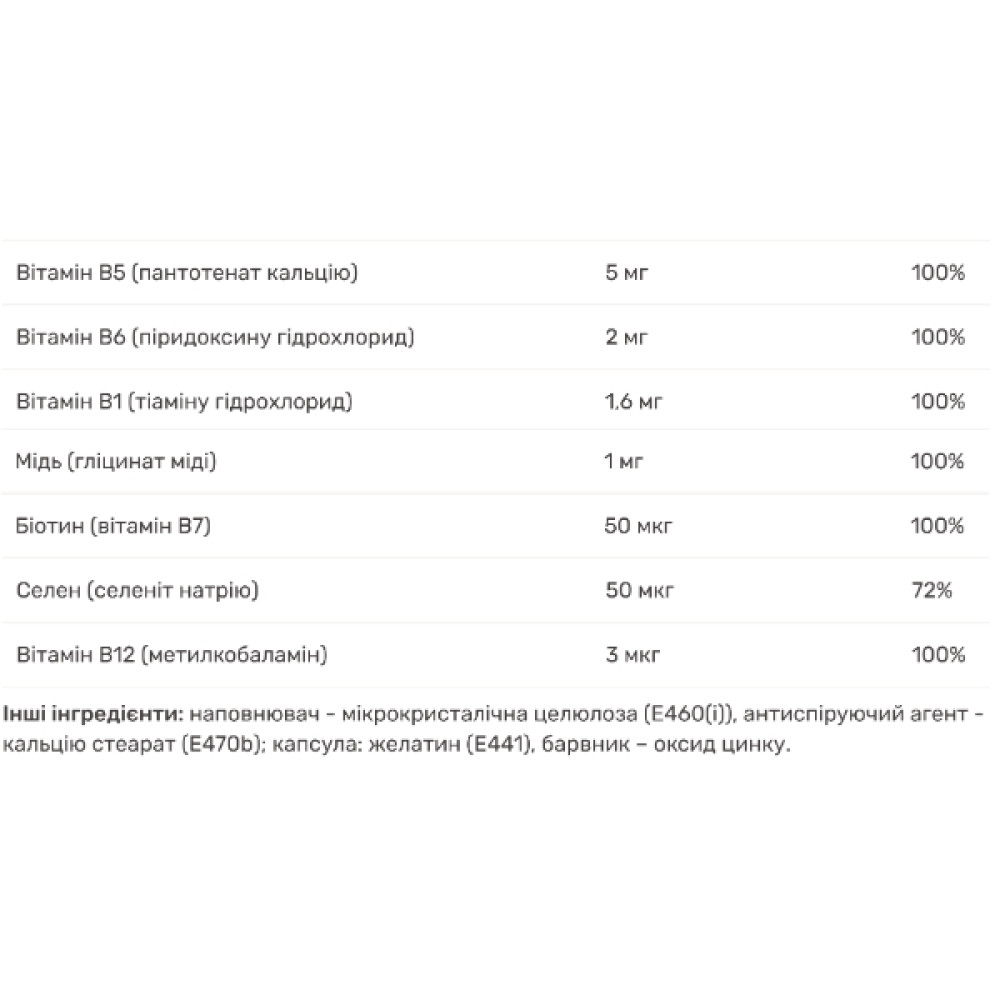1000x1000 pixels.
Task: Click the Вітамін B5 (пантотенат кальцію) row label
Action: click(x=187, y=273)
